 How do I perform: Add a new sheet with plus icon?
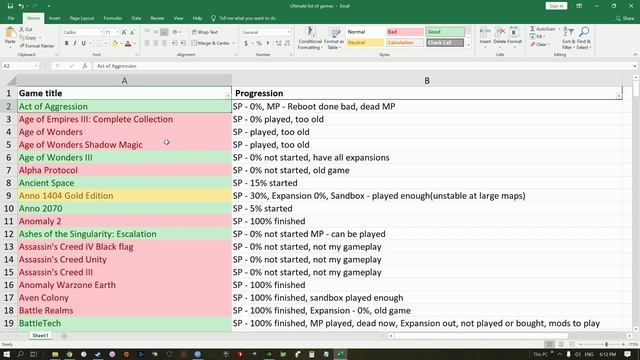64,336
